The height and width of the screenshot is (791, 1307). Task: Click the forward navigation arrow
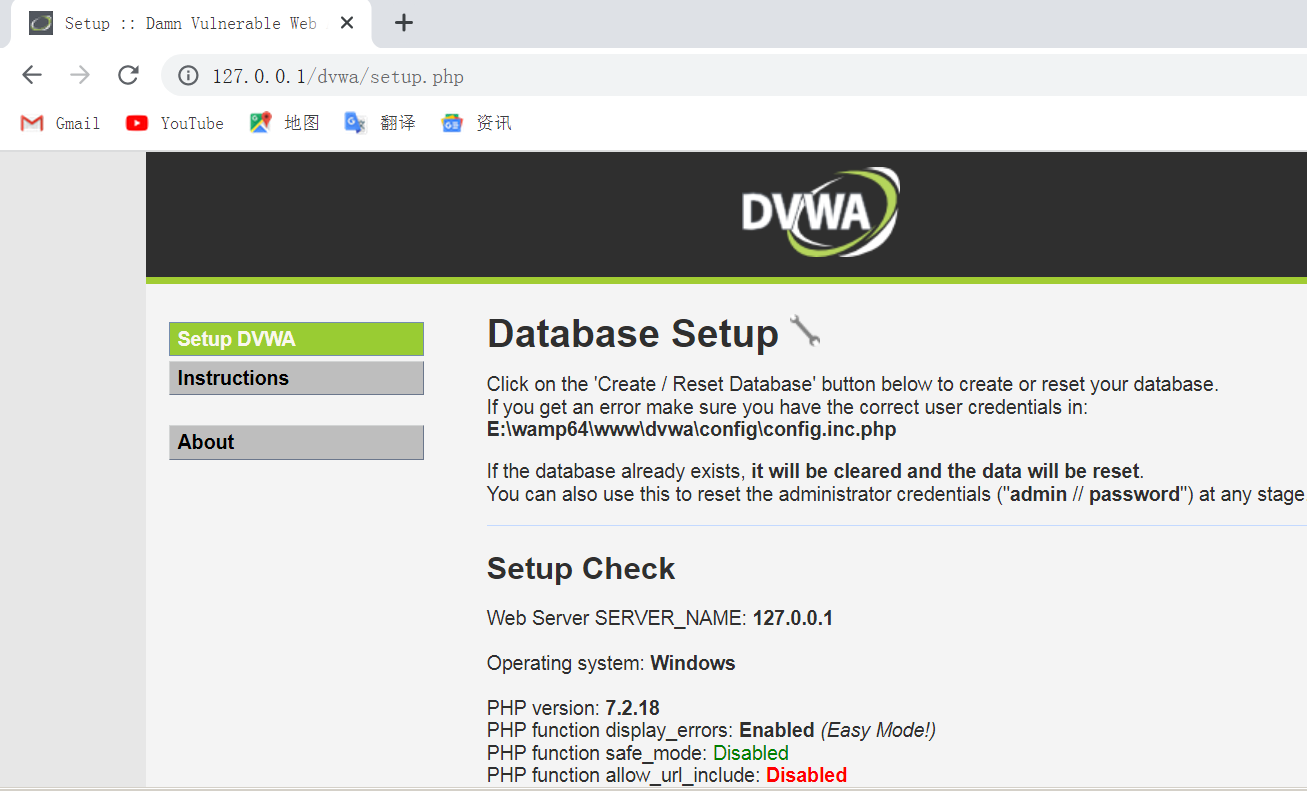click(80, 75)
